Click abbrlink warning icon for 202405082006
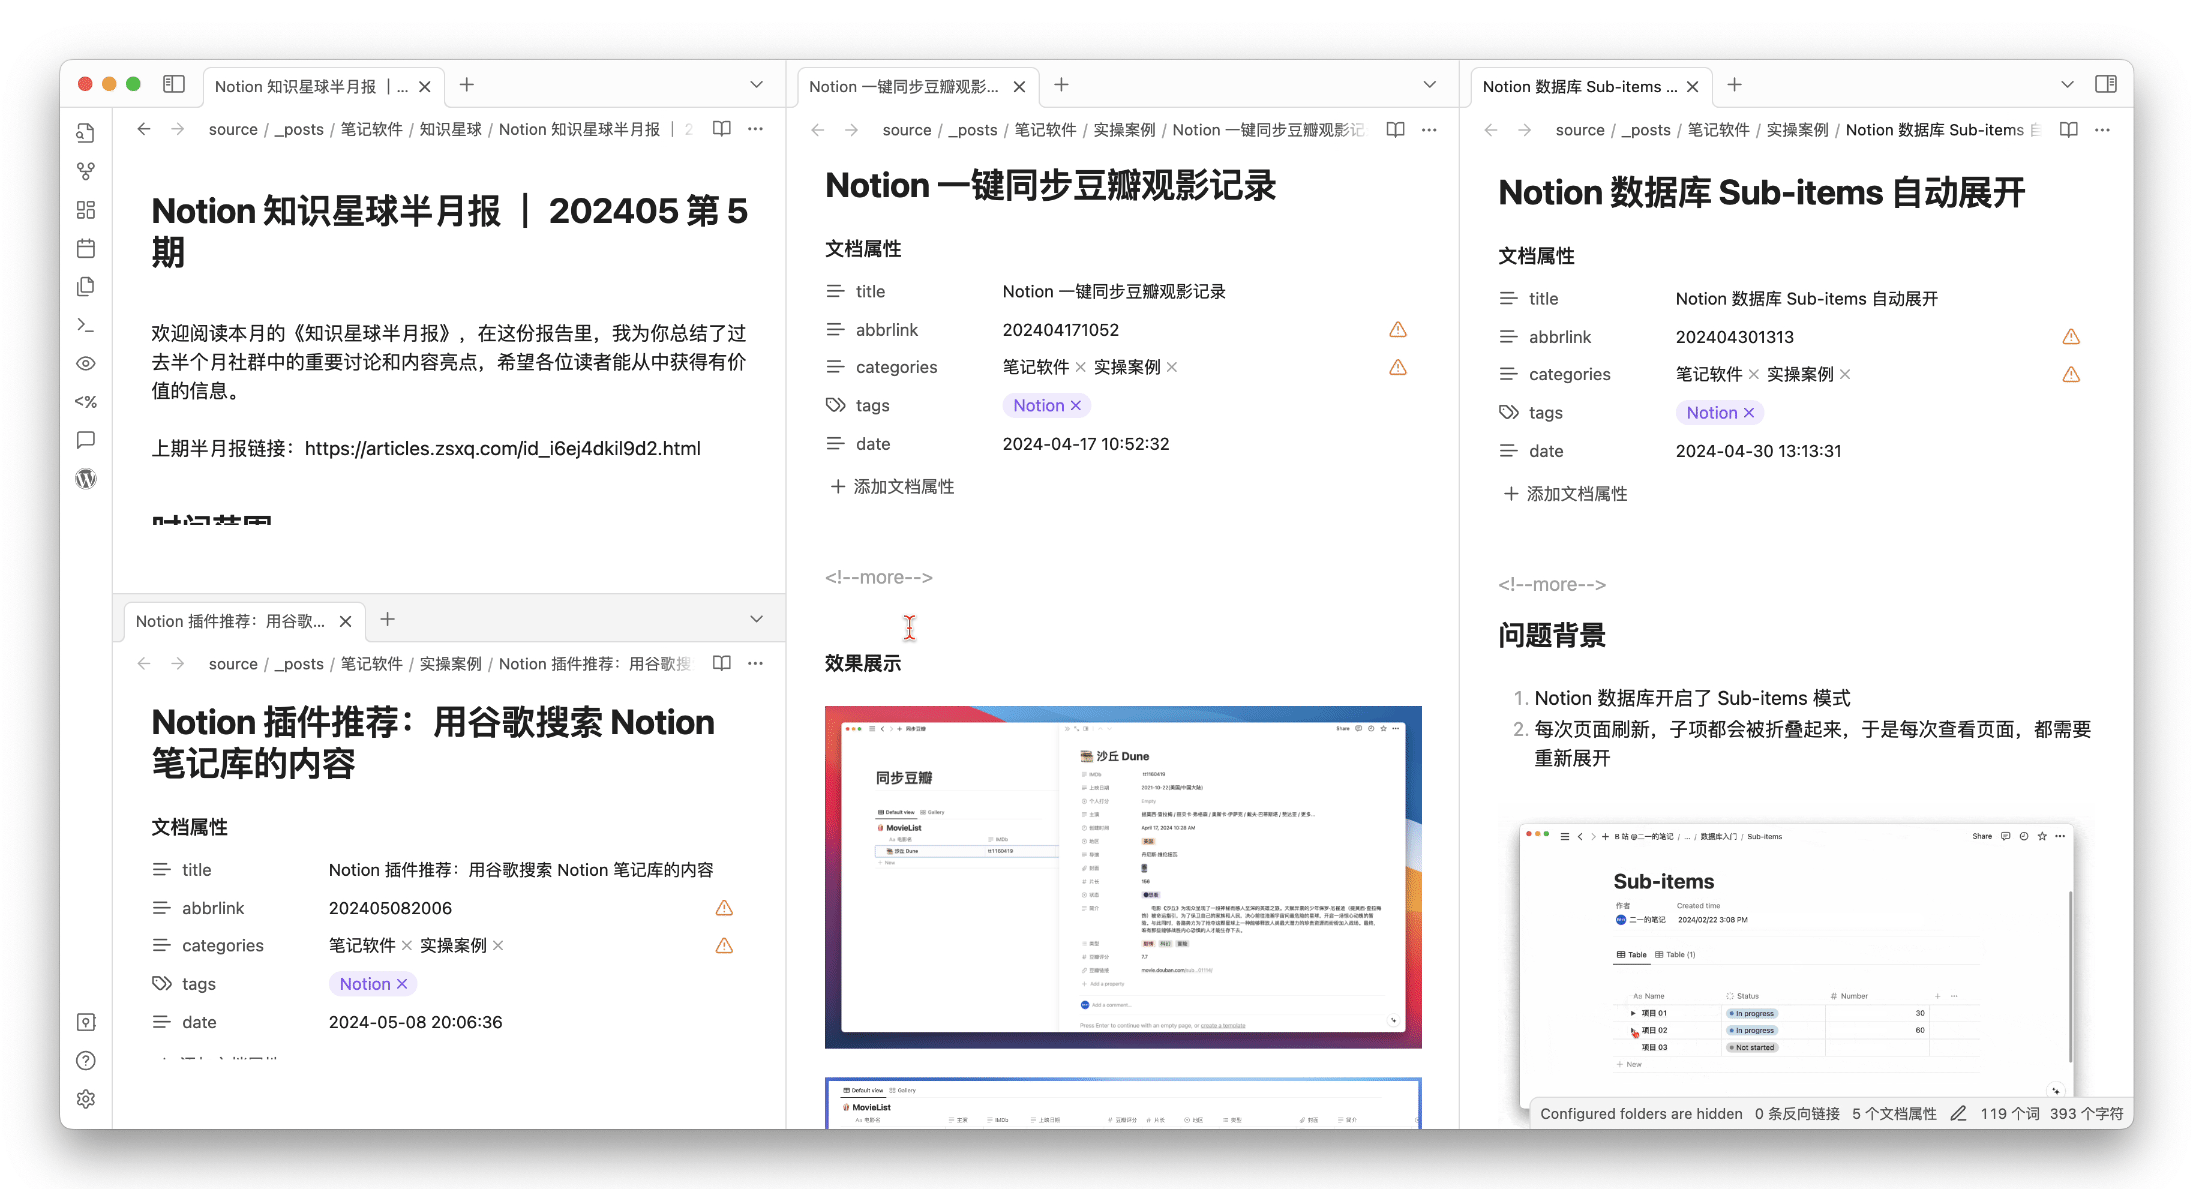The height and width of the screenshot is (1189, 2193). coord(724,908)
